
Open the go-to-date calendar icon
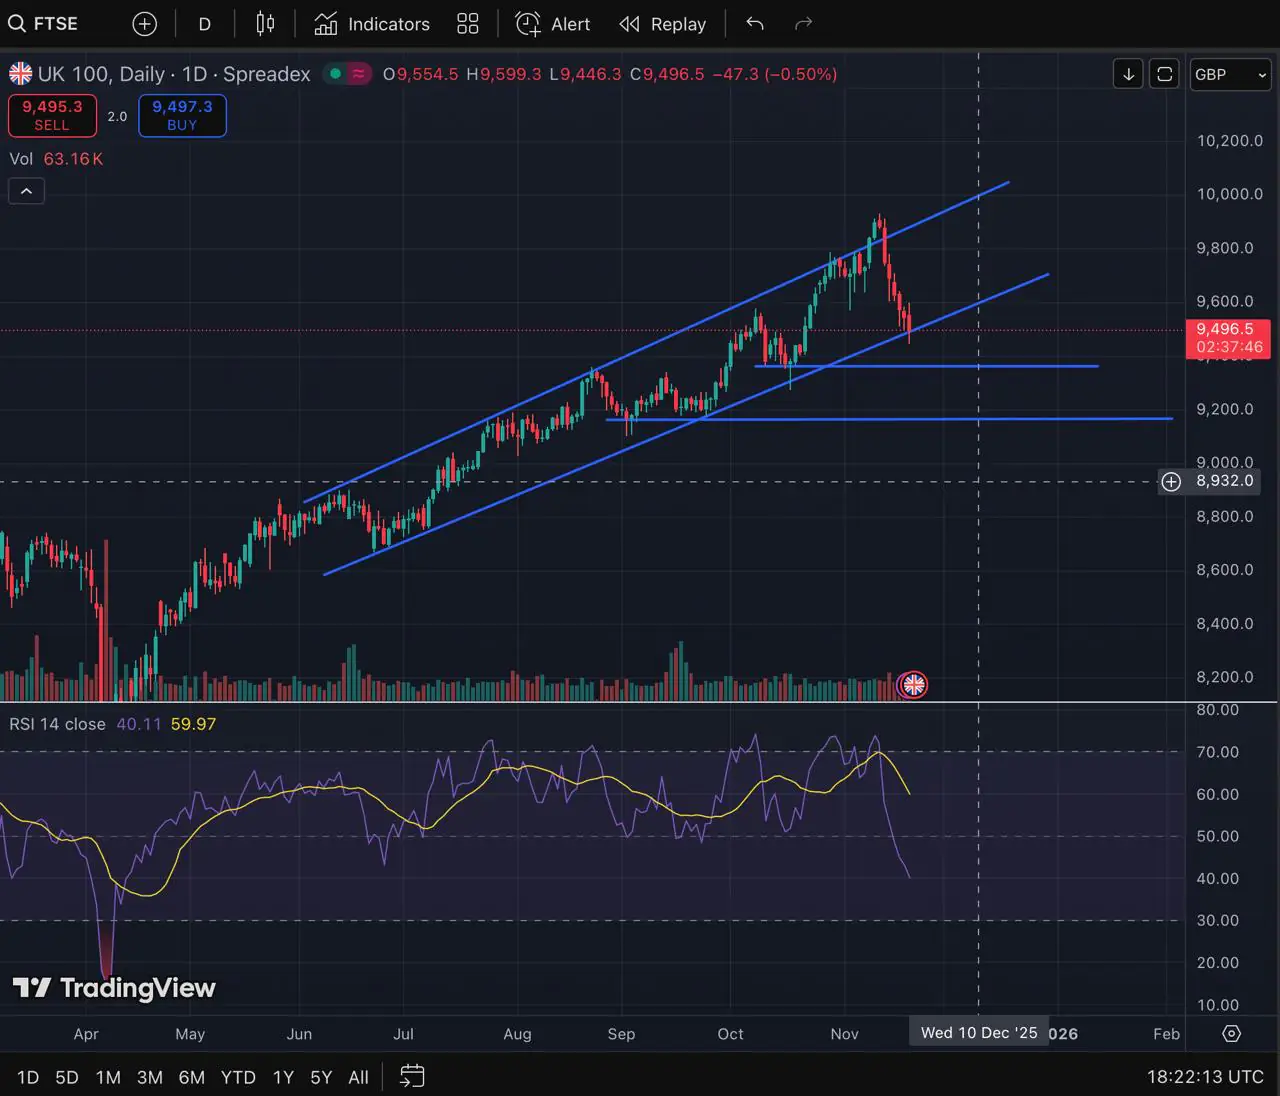coord(412,1077)
